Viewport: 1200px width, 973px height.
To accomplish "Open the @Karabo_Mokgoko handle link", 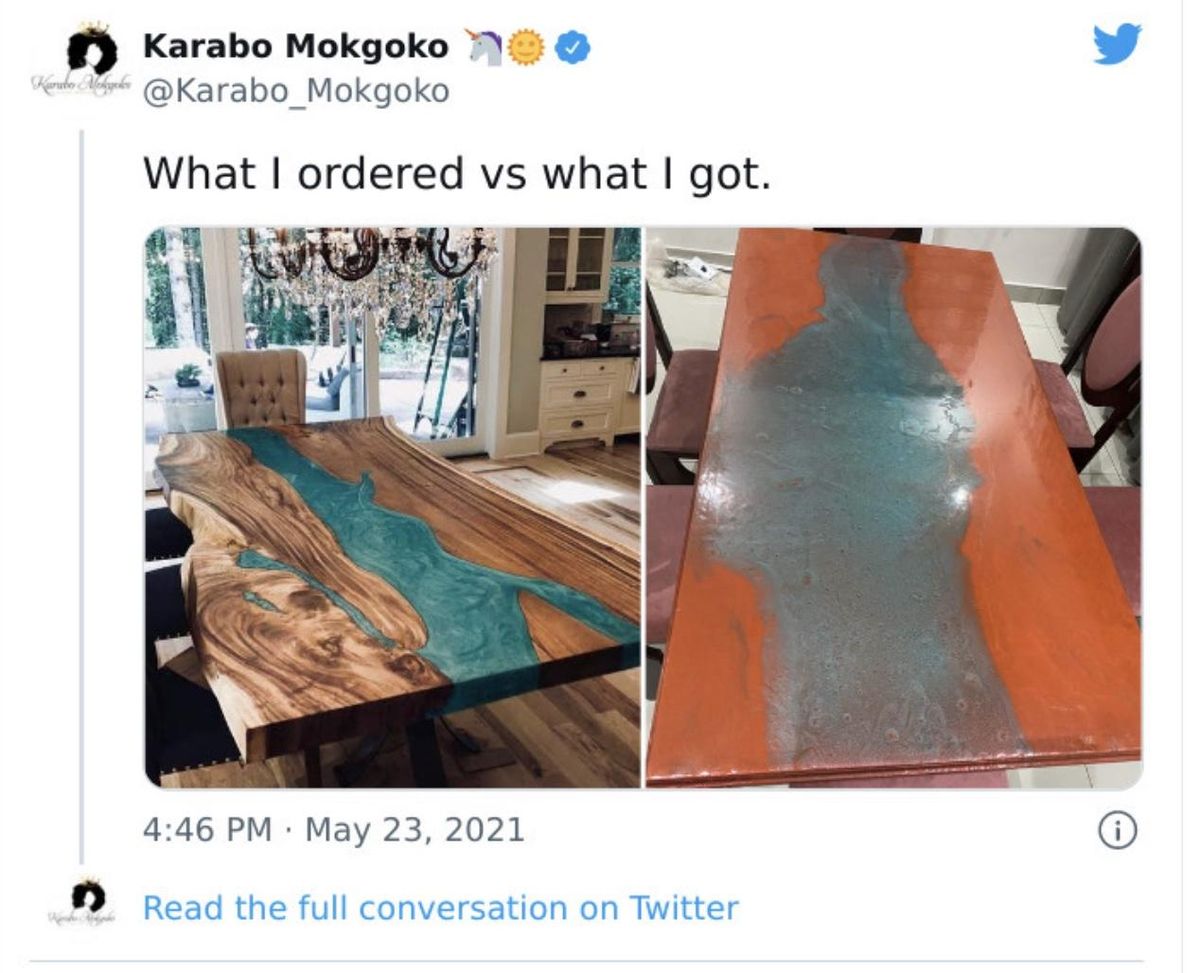I will 296,92.
